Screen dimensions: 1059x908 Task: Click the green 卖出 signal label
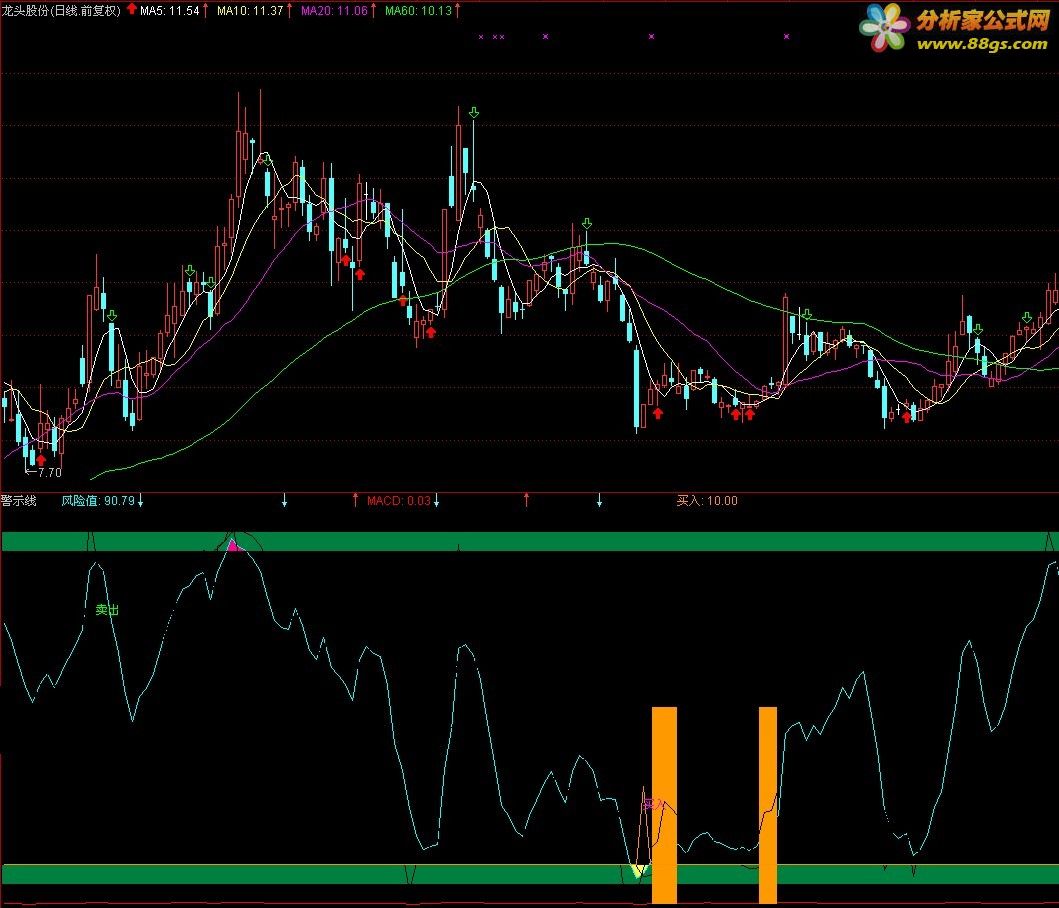coord(107,610)
